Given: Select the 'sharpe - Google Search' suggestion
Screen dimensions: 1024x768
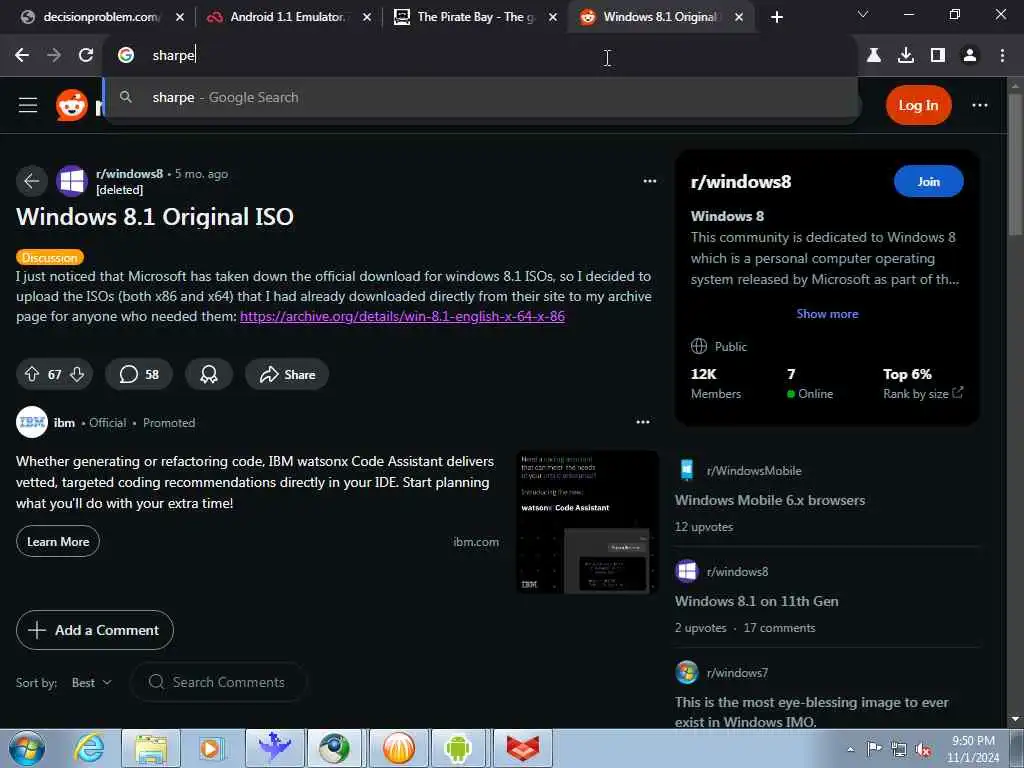Looking at the screenshot, I should (480, 97).
